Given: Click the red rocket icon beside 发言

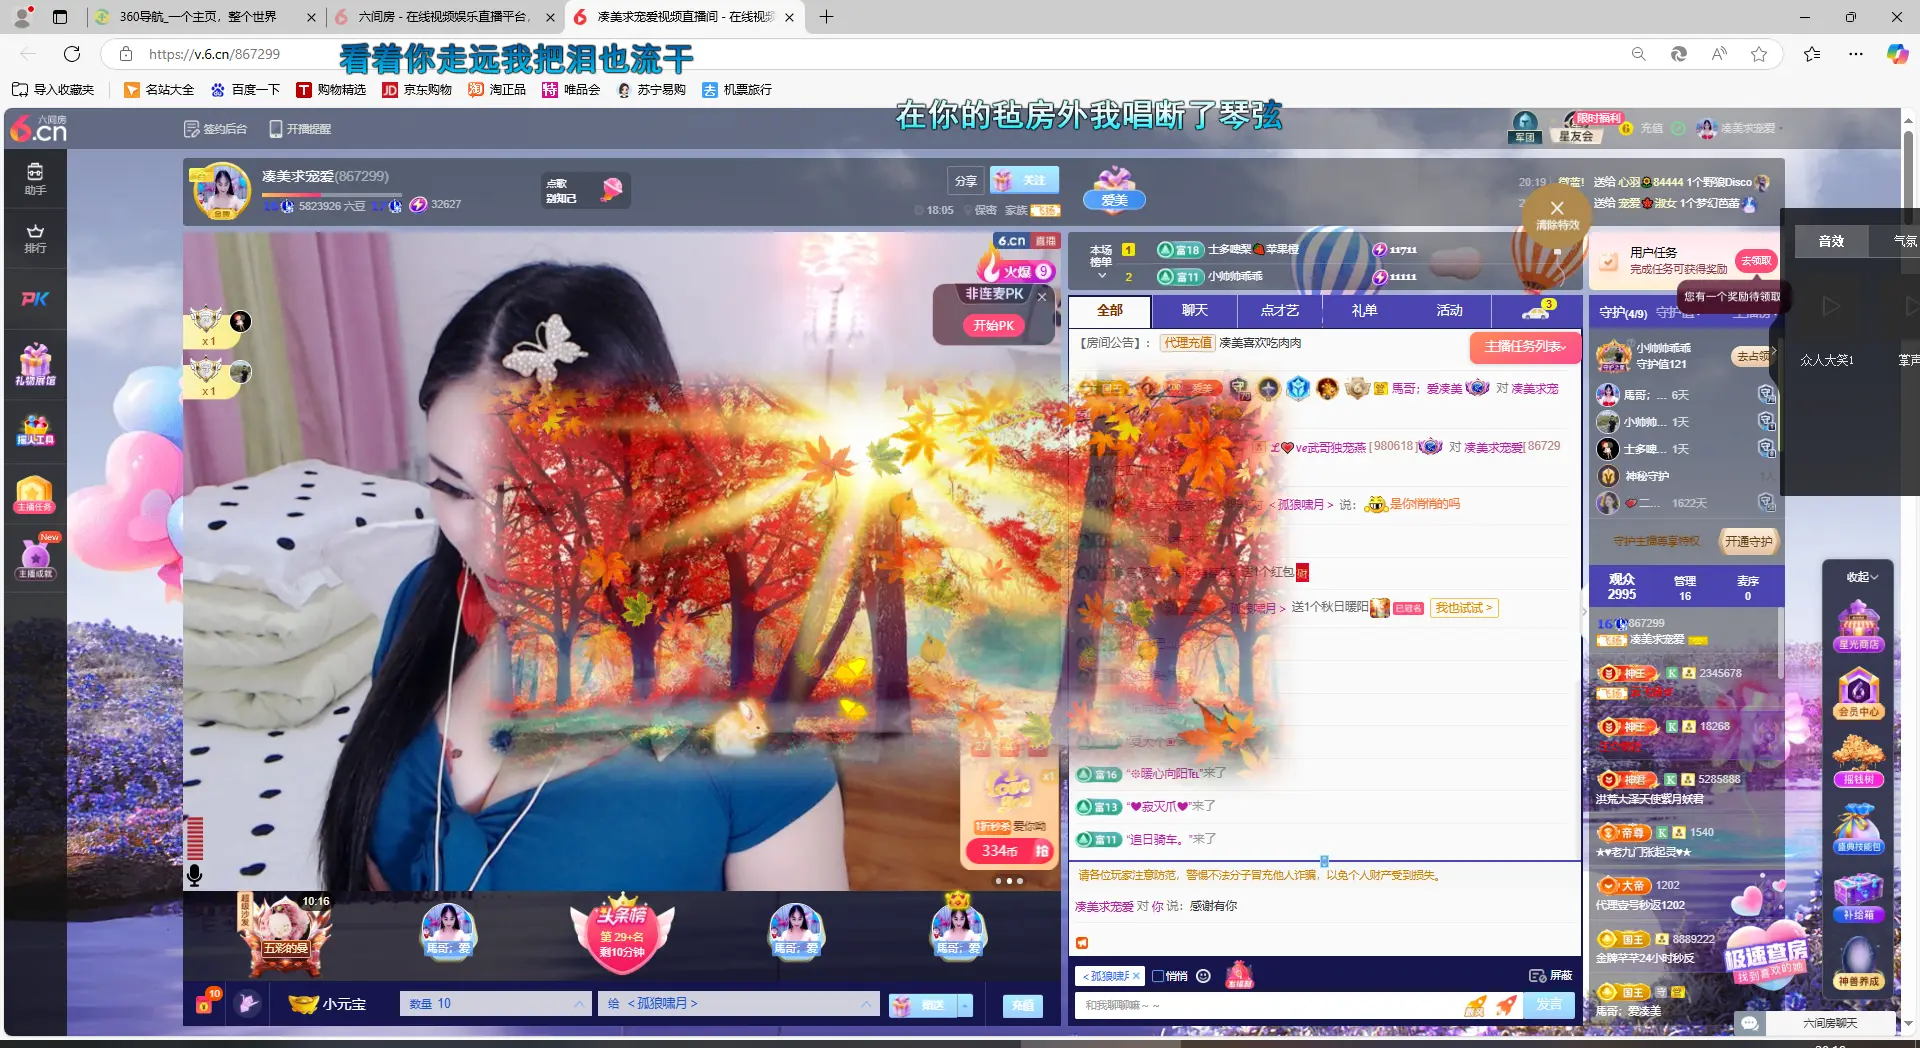Looking at the screenshot, I should coord(1506,1005).
